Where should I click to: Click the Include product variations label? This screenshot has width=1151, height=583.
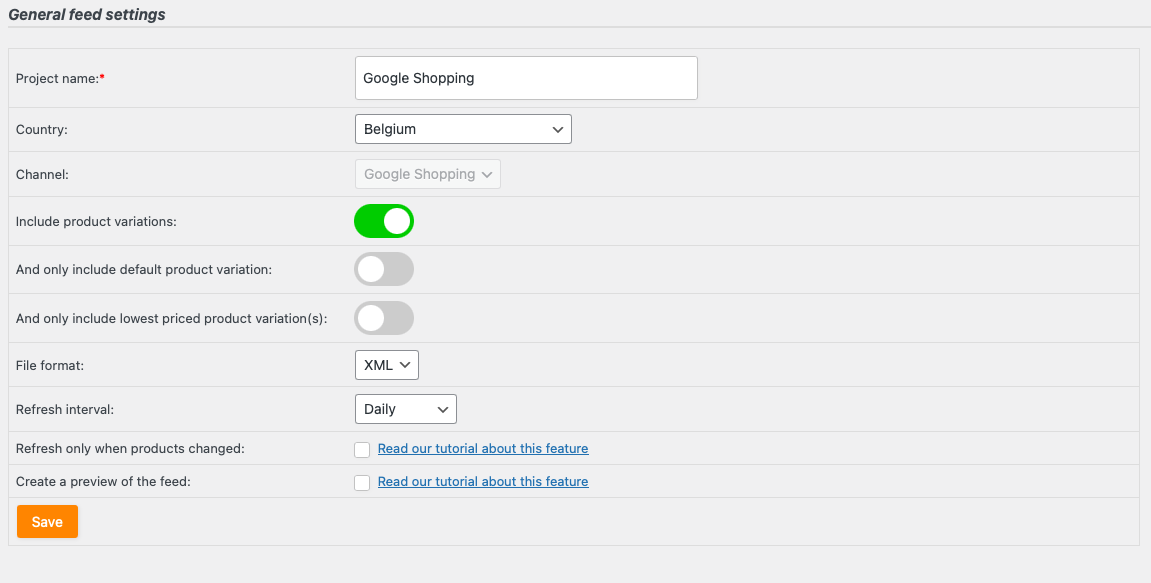tap(96, 221)
